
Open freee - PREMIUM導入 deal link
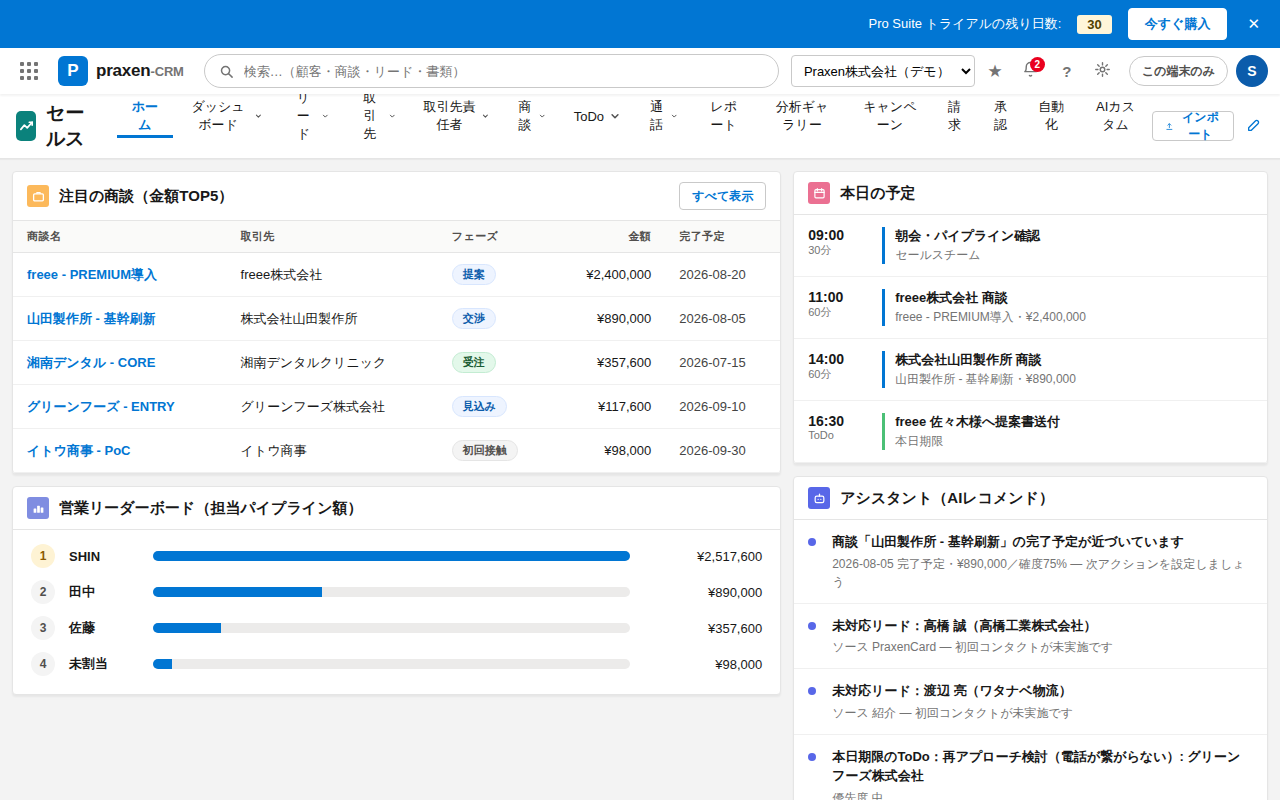92,275
